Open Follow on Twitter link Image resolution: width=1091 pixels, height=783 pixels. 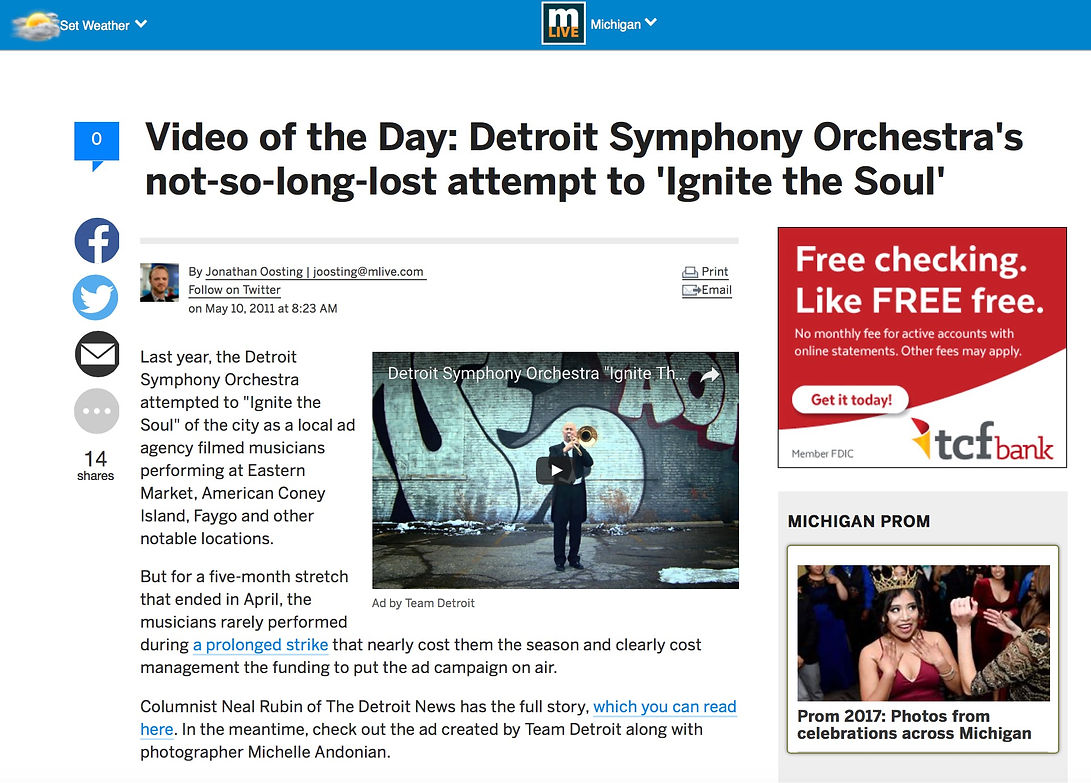click(x=234, y=290)
